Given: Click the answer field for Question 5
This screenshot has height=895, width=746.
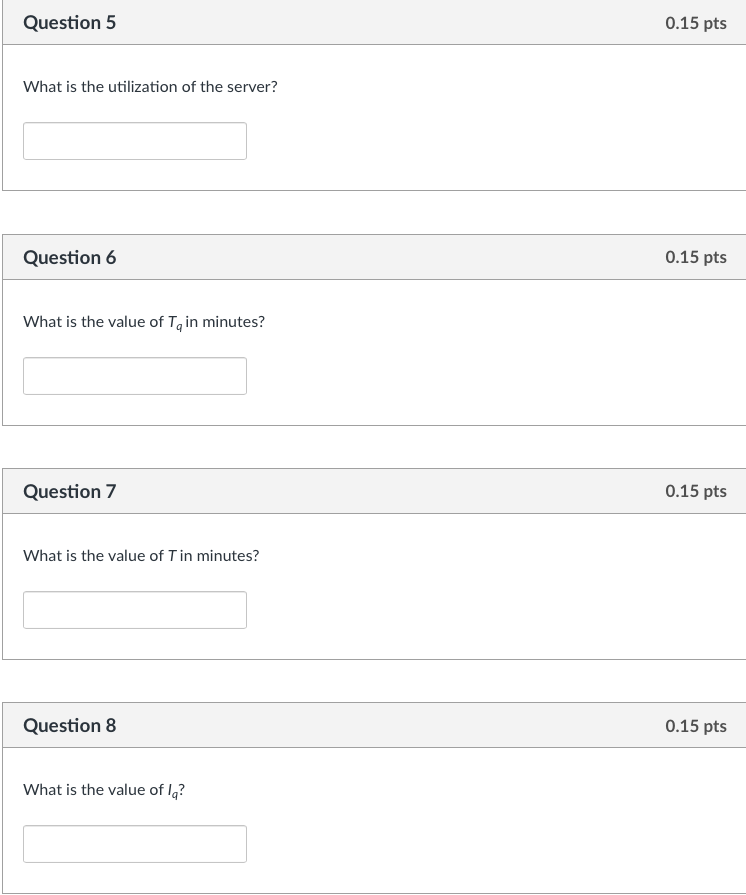Looking at the screenshot, I should (135, 140).
